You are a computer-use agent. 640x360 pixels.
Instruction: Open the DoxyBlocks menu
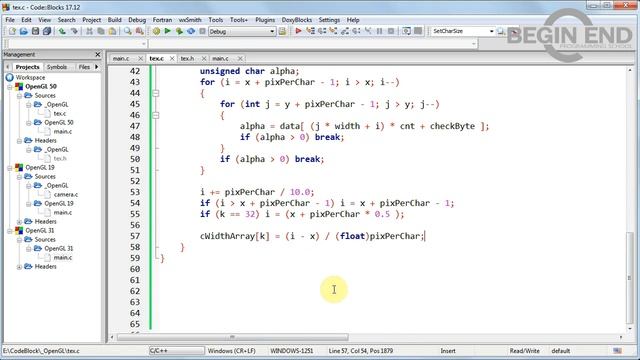pos(297,20)
